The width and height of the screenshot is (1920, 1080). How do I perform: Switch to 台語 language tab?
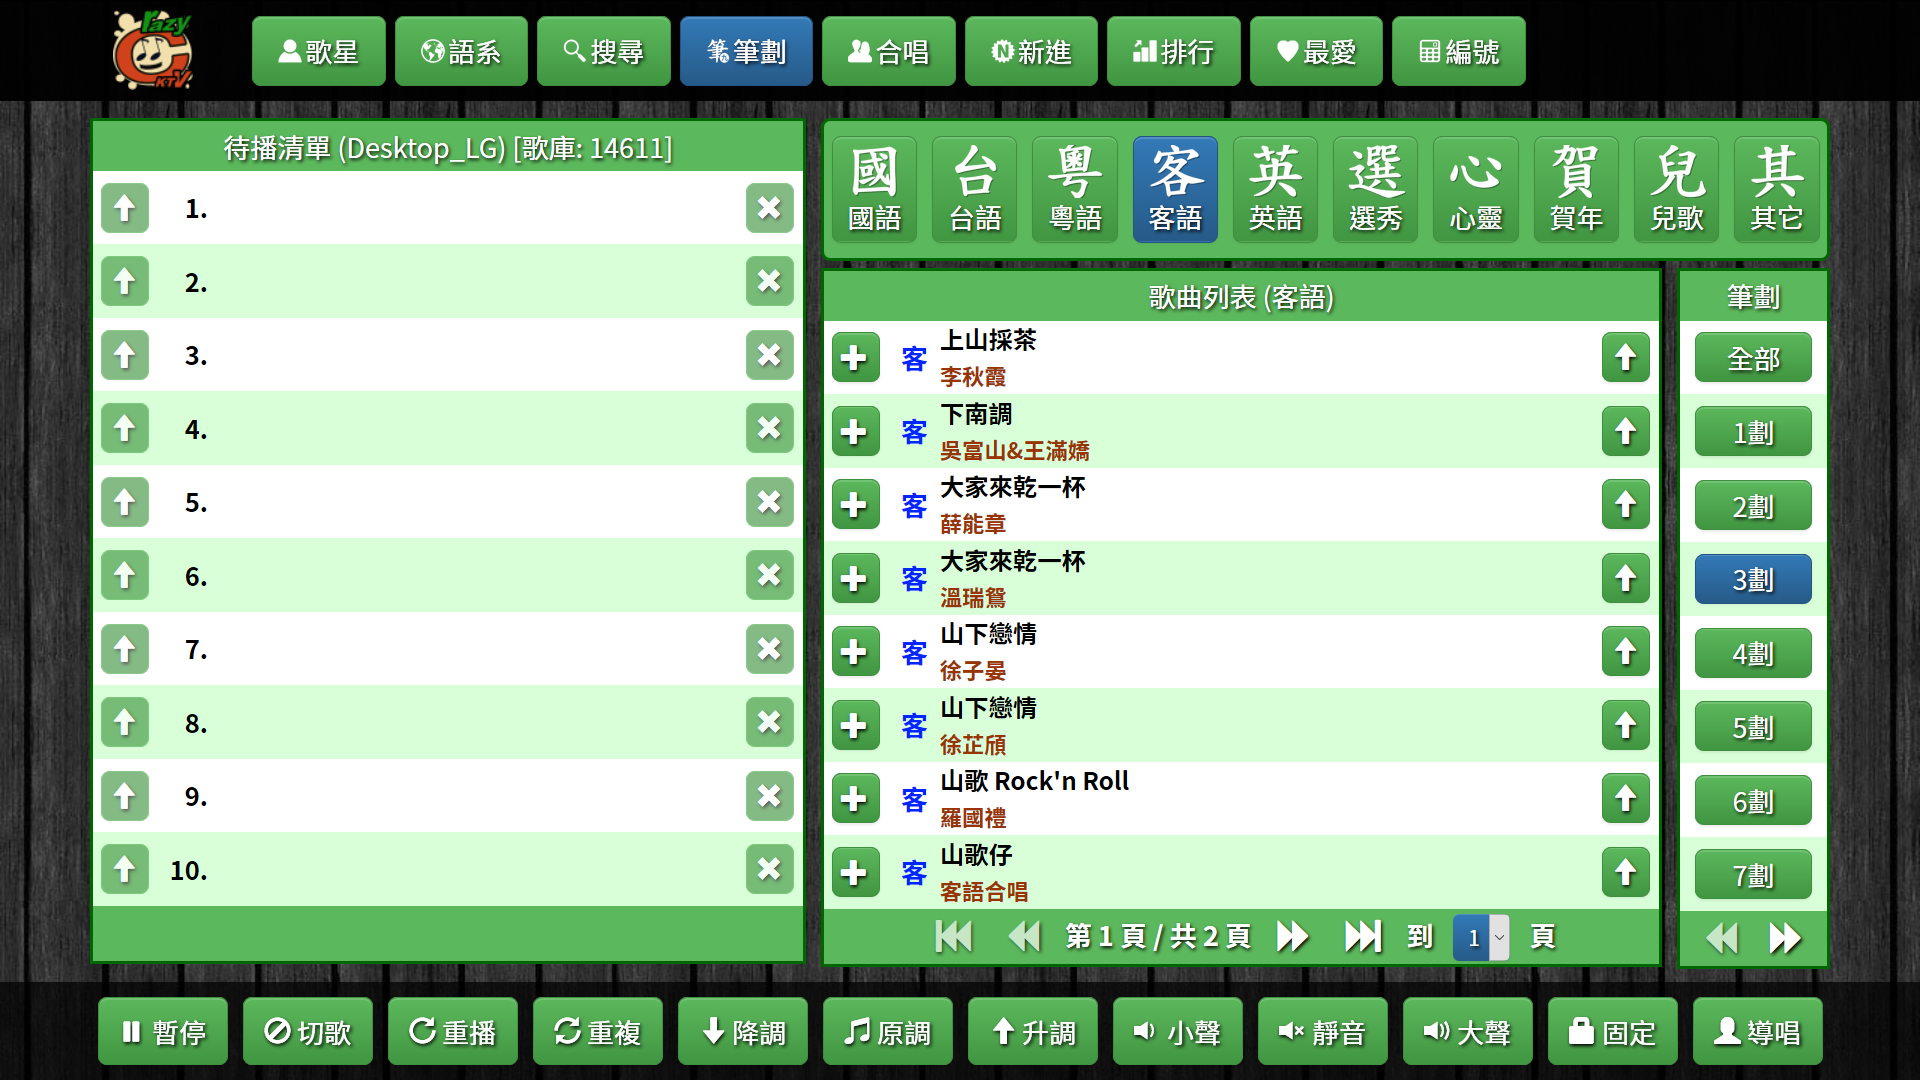[975, 190]
